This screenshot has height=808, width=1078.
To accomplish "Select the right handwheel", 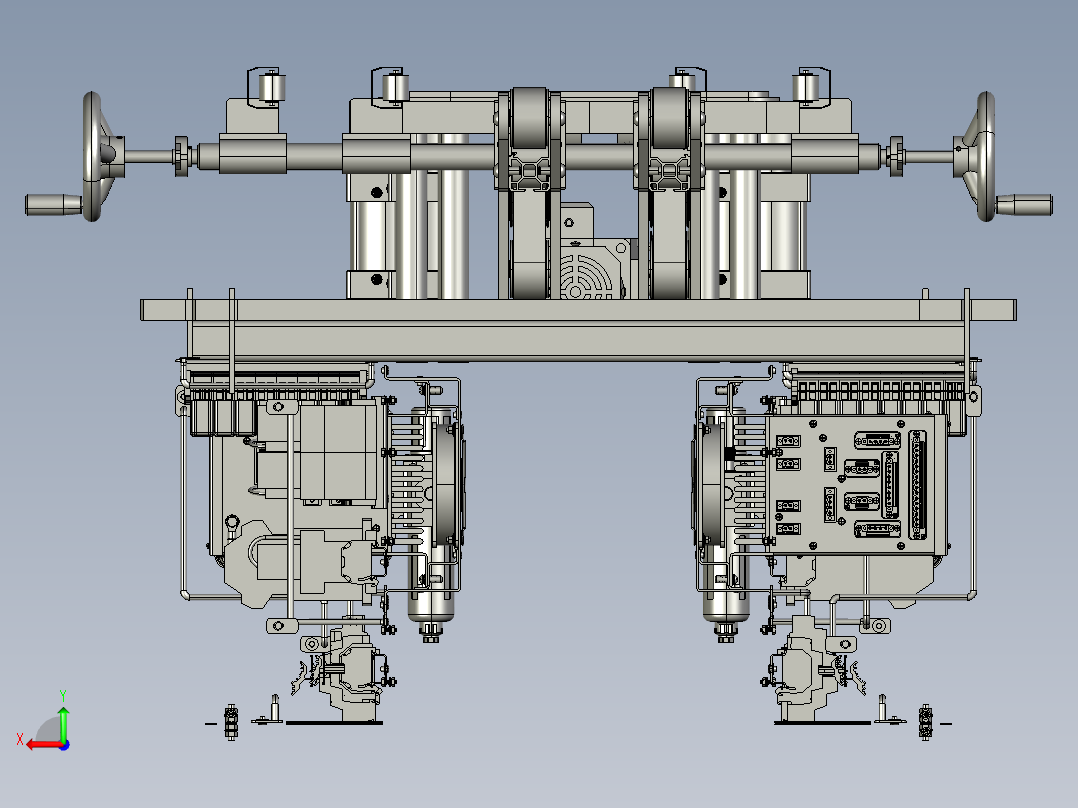I will coord(982,156).
